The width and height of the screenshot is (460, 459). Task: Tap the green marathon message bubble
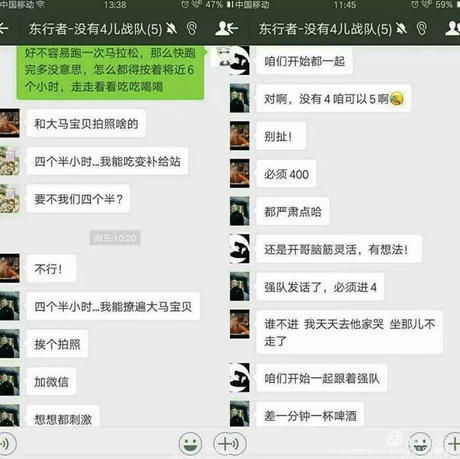pyautogui.click(x=110, y=71)
